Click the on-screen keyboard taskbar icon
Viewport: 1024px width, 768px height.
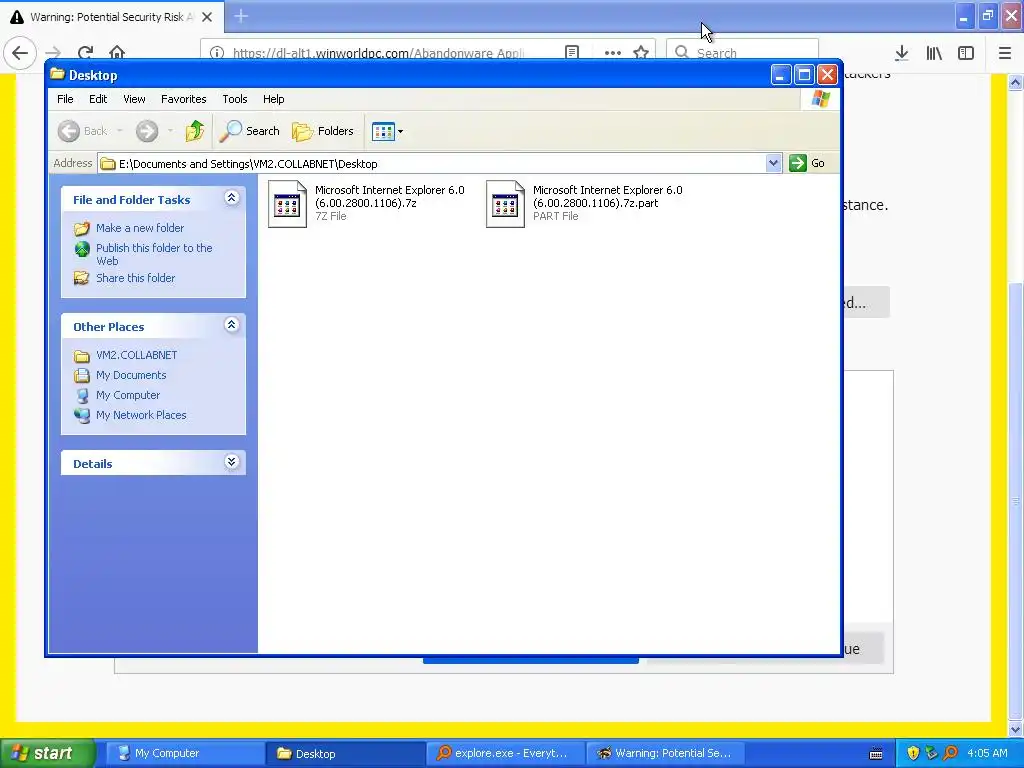click(x=876, y=754)
